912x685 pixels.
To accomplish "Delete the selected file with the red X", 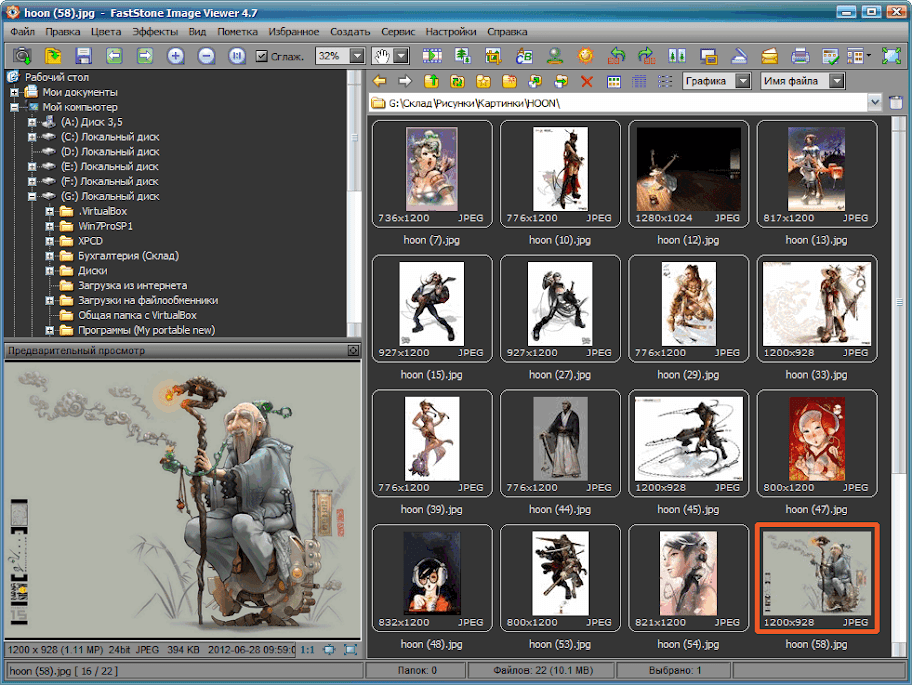I will (x=587, y=80).
